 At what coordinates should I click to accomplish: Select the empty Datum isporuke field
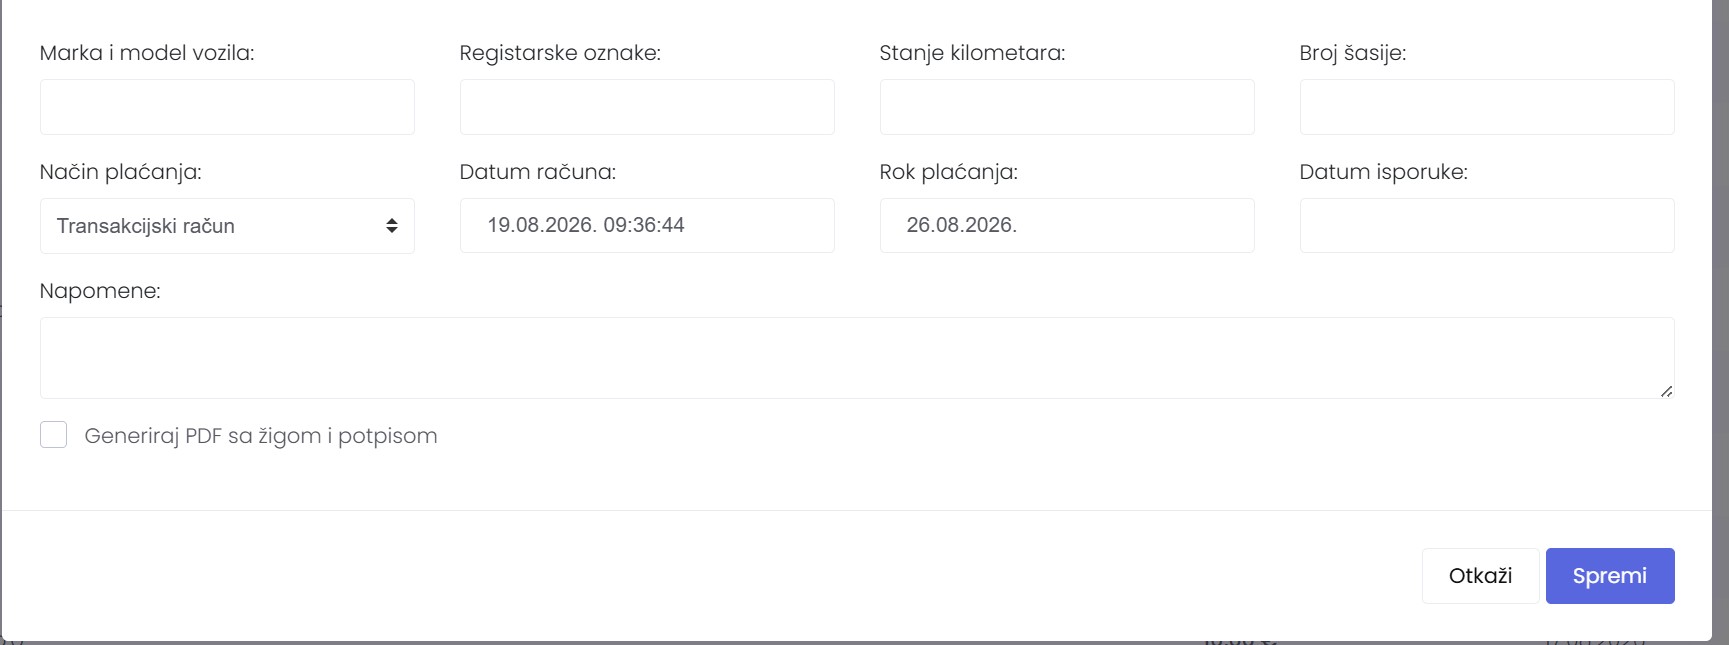tap(1487, 225)
